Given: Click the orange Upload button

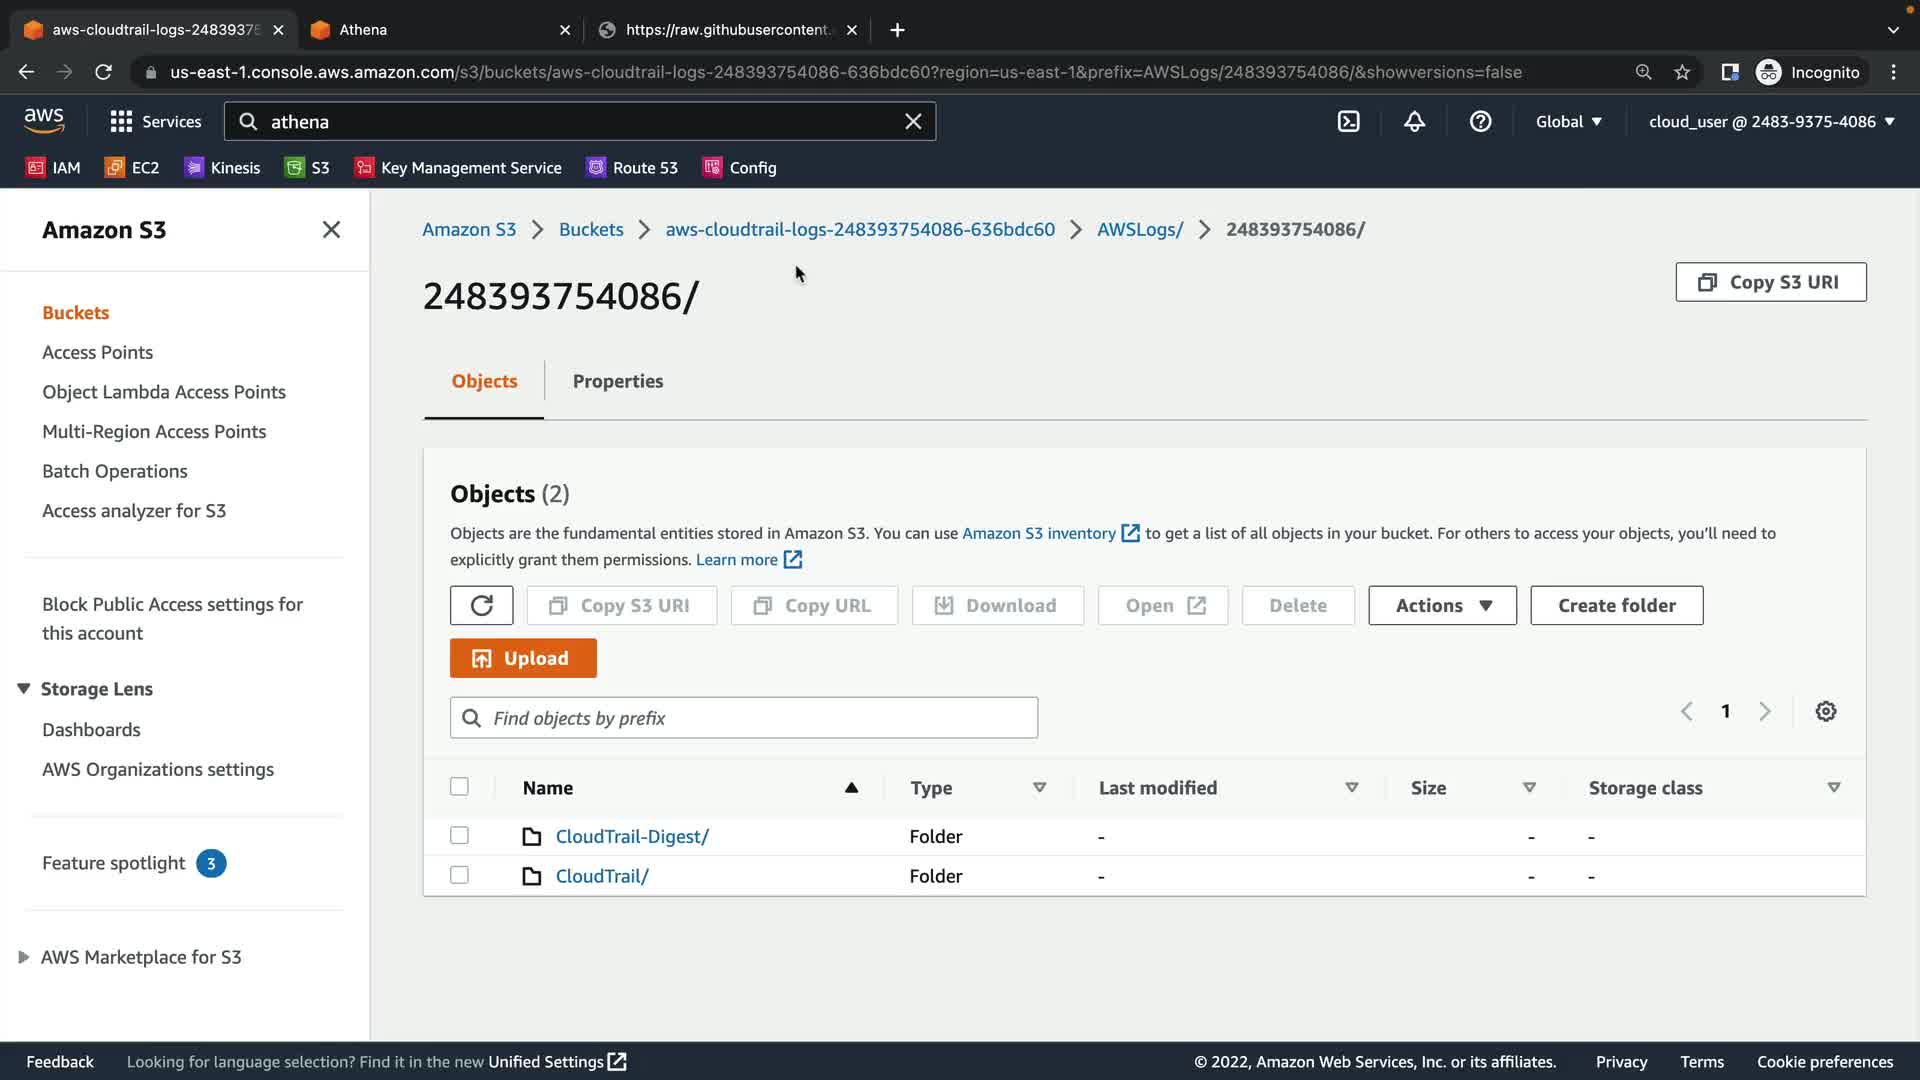Looking at the screenshot, I should click(523, 658).
